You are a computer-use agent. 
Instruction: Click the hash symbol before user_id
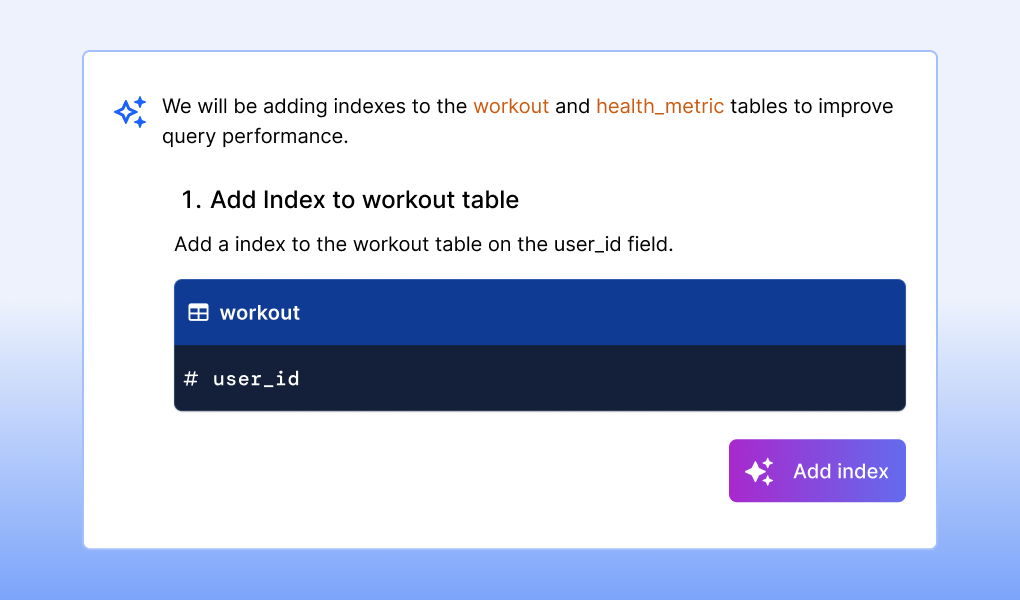[191, 379]
